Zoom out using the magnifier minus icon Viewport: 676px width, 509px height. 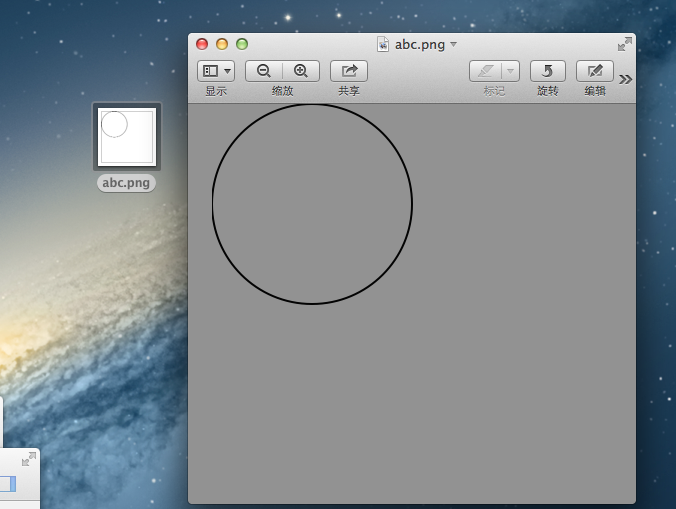264,71
